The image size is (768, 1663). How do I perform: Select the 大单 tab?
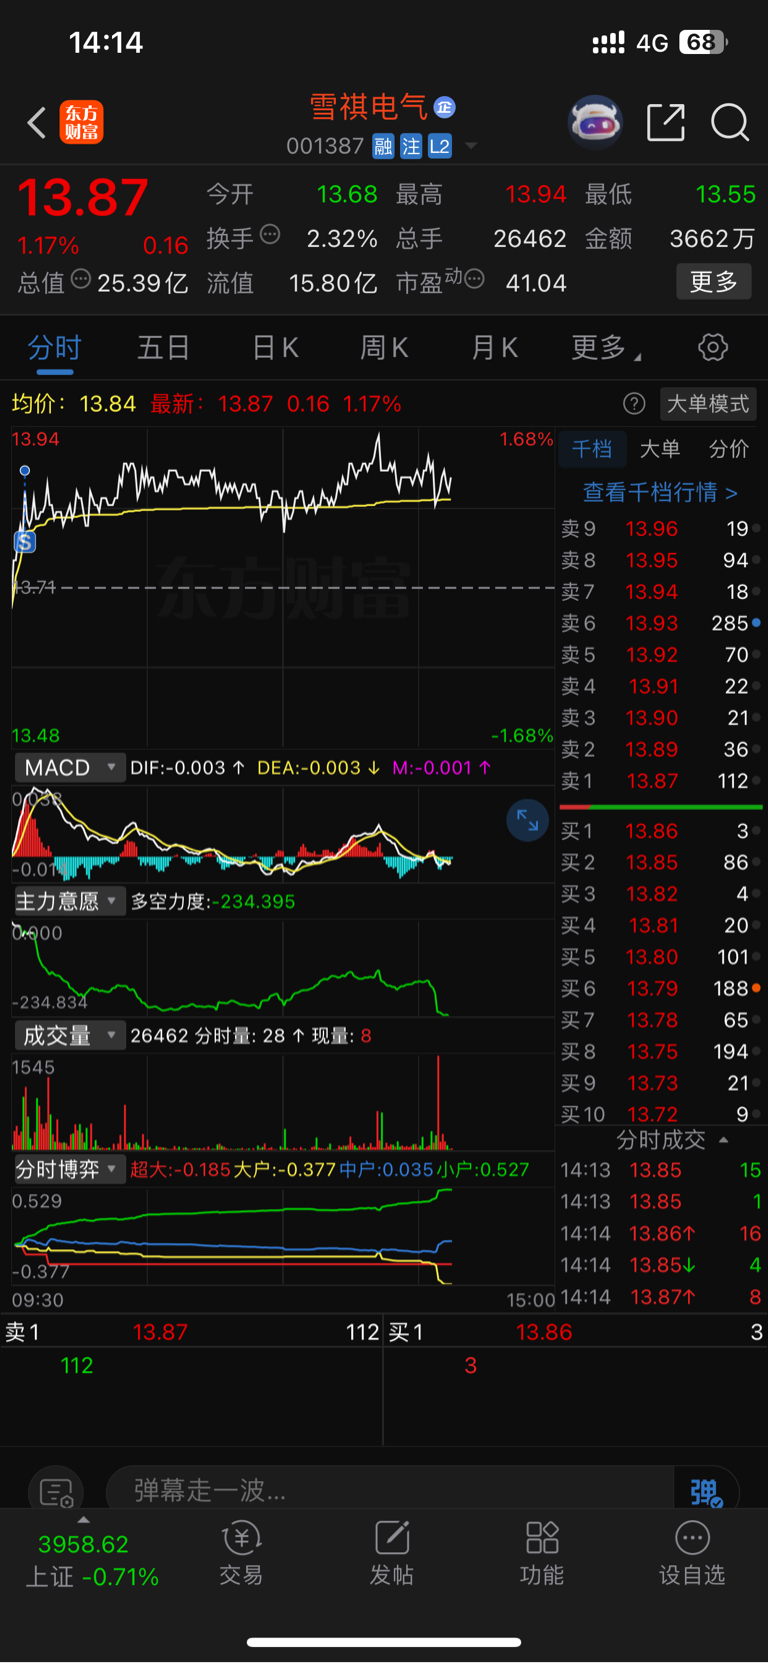(660, 449)
